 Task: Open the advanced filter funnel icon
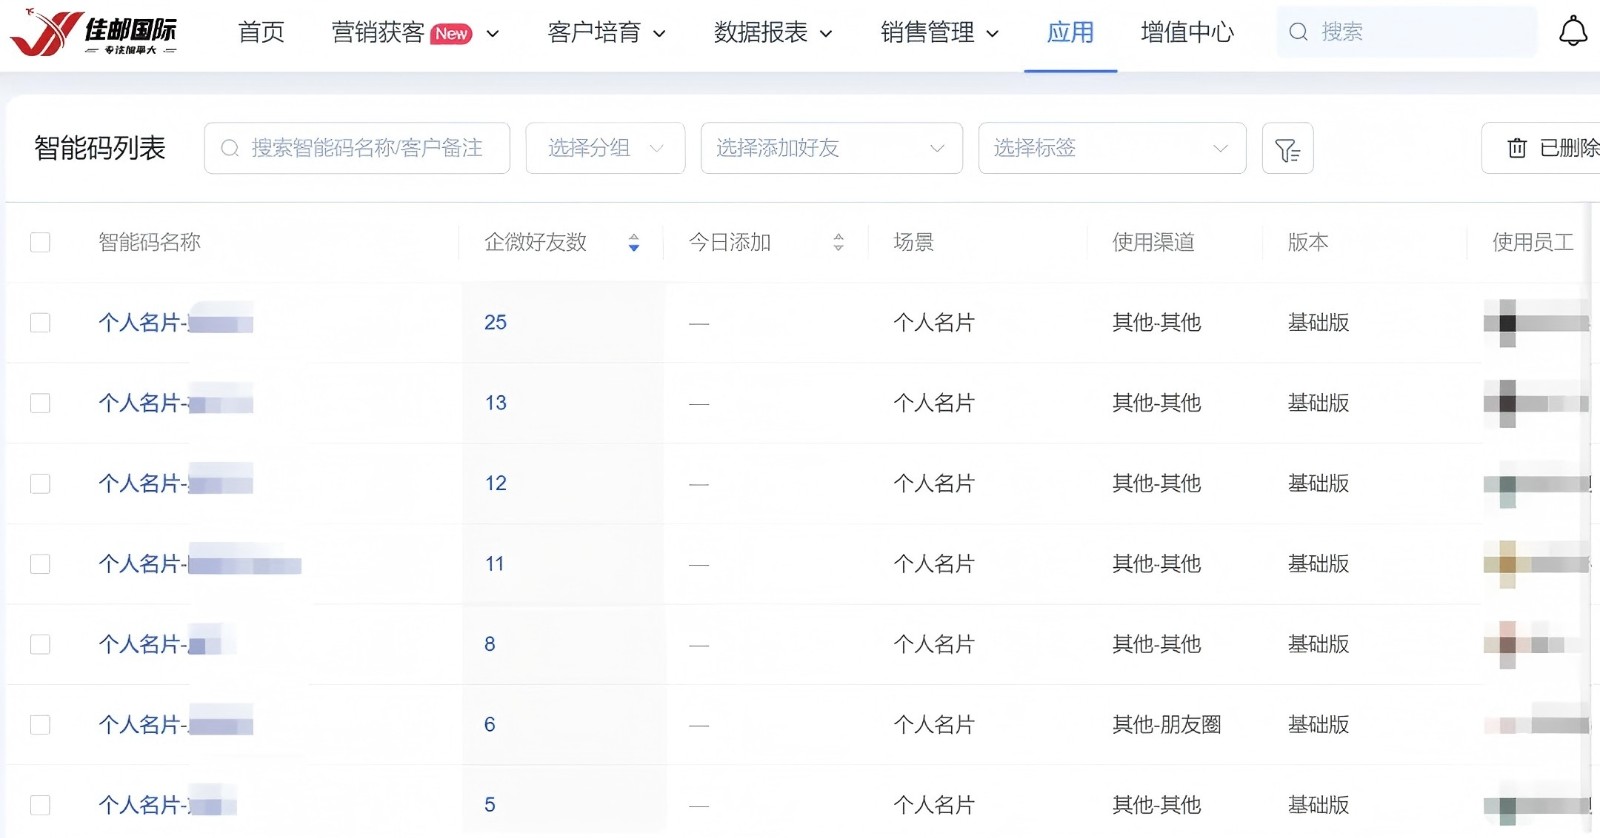point(1287,149)
